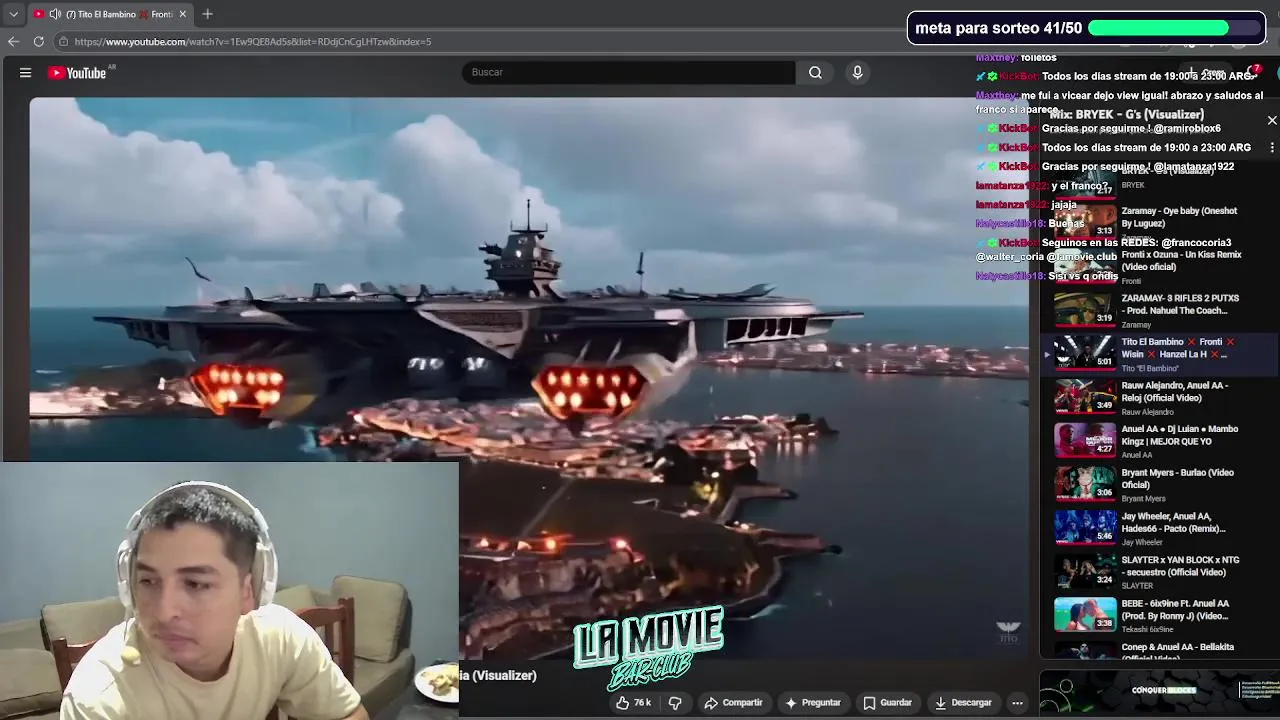The image size is (1280, 720).
Task: Mute tab via the speaker icon
Action: (54, 14)
